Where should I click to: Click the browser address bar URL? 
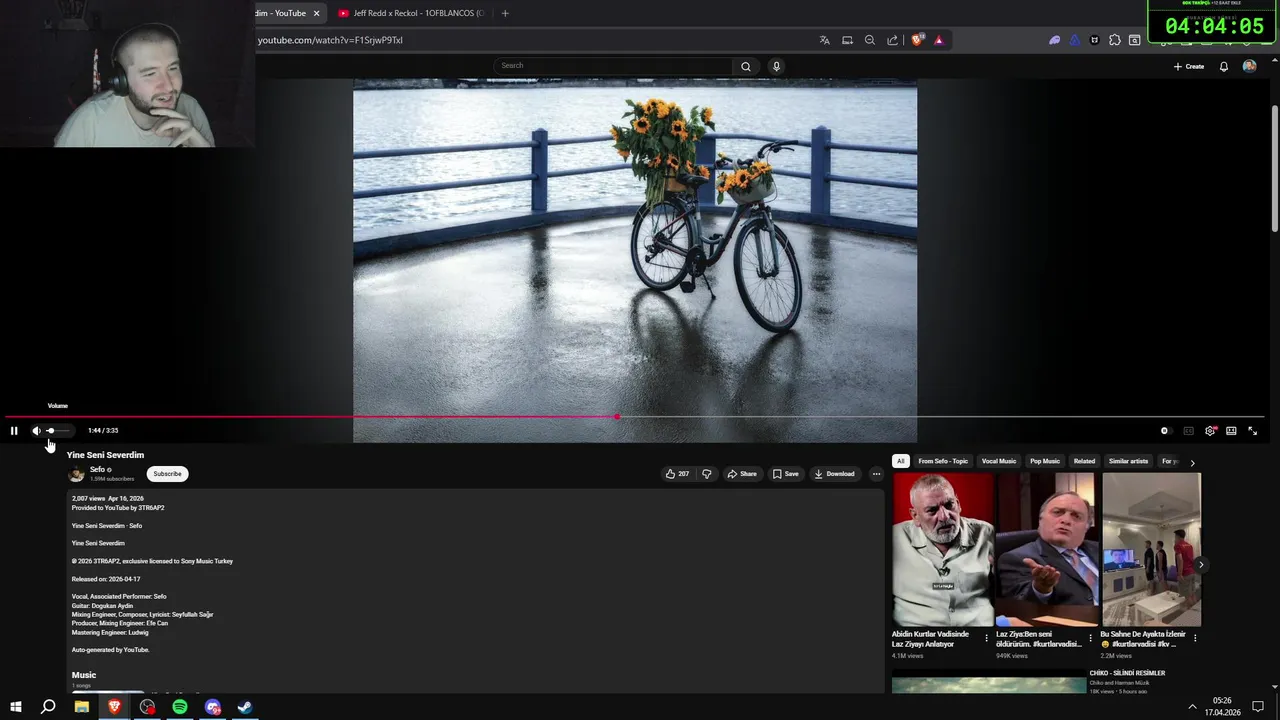[x=330, y=40]
